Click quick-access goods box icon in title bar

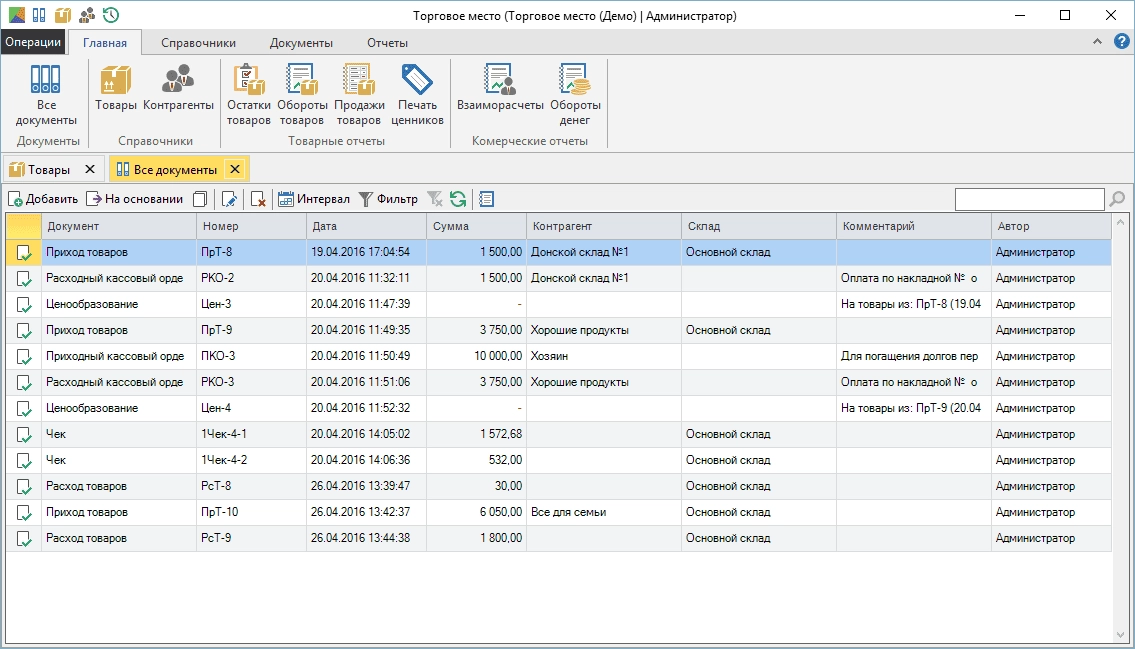tap(63, 14)
